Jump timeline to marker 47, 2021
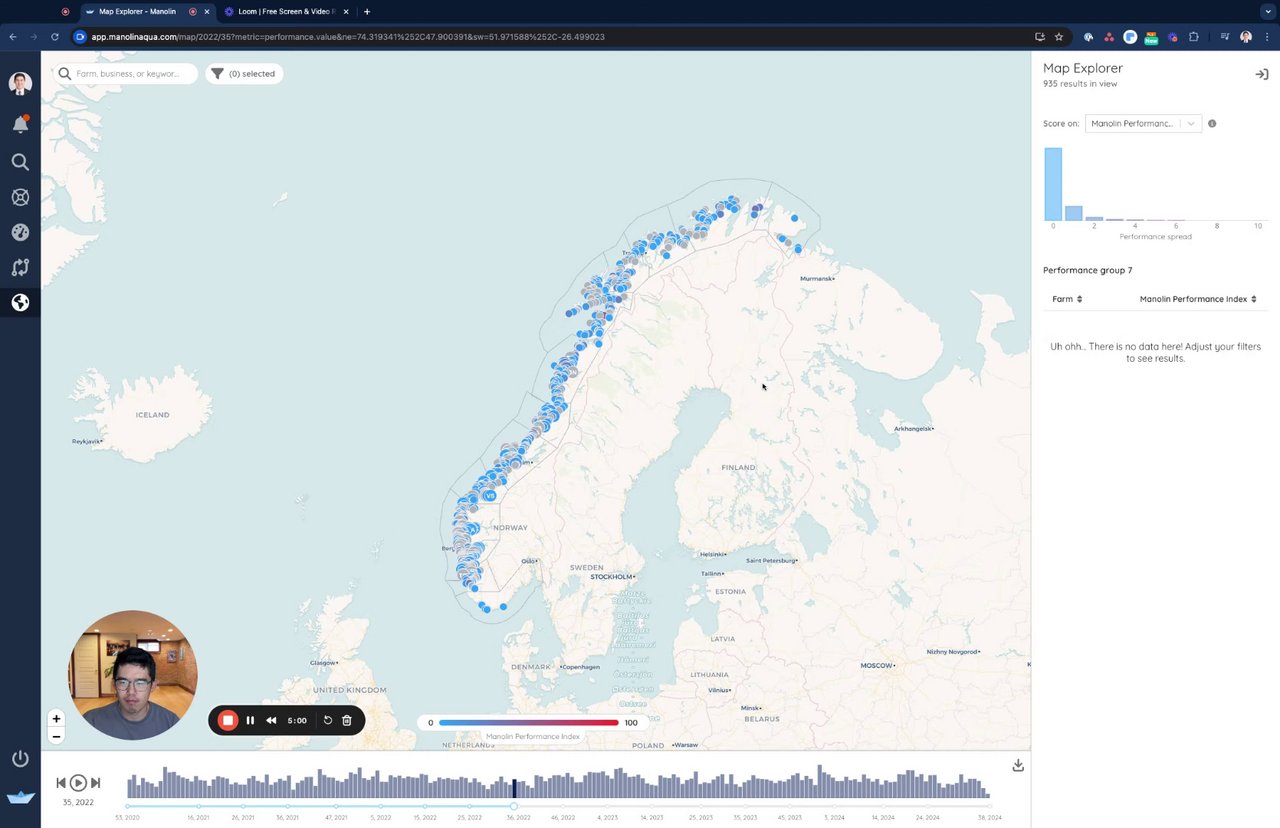This screenshot has height=828, width=1280. pos(334,806)
